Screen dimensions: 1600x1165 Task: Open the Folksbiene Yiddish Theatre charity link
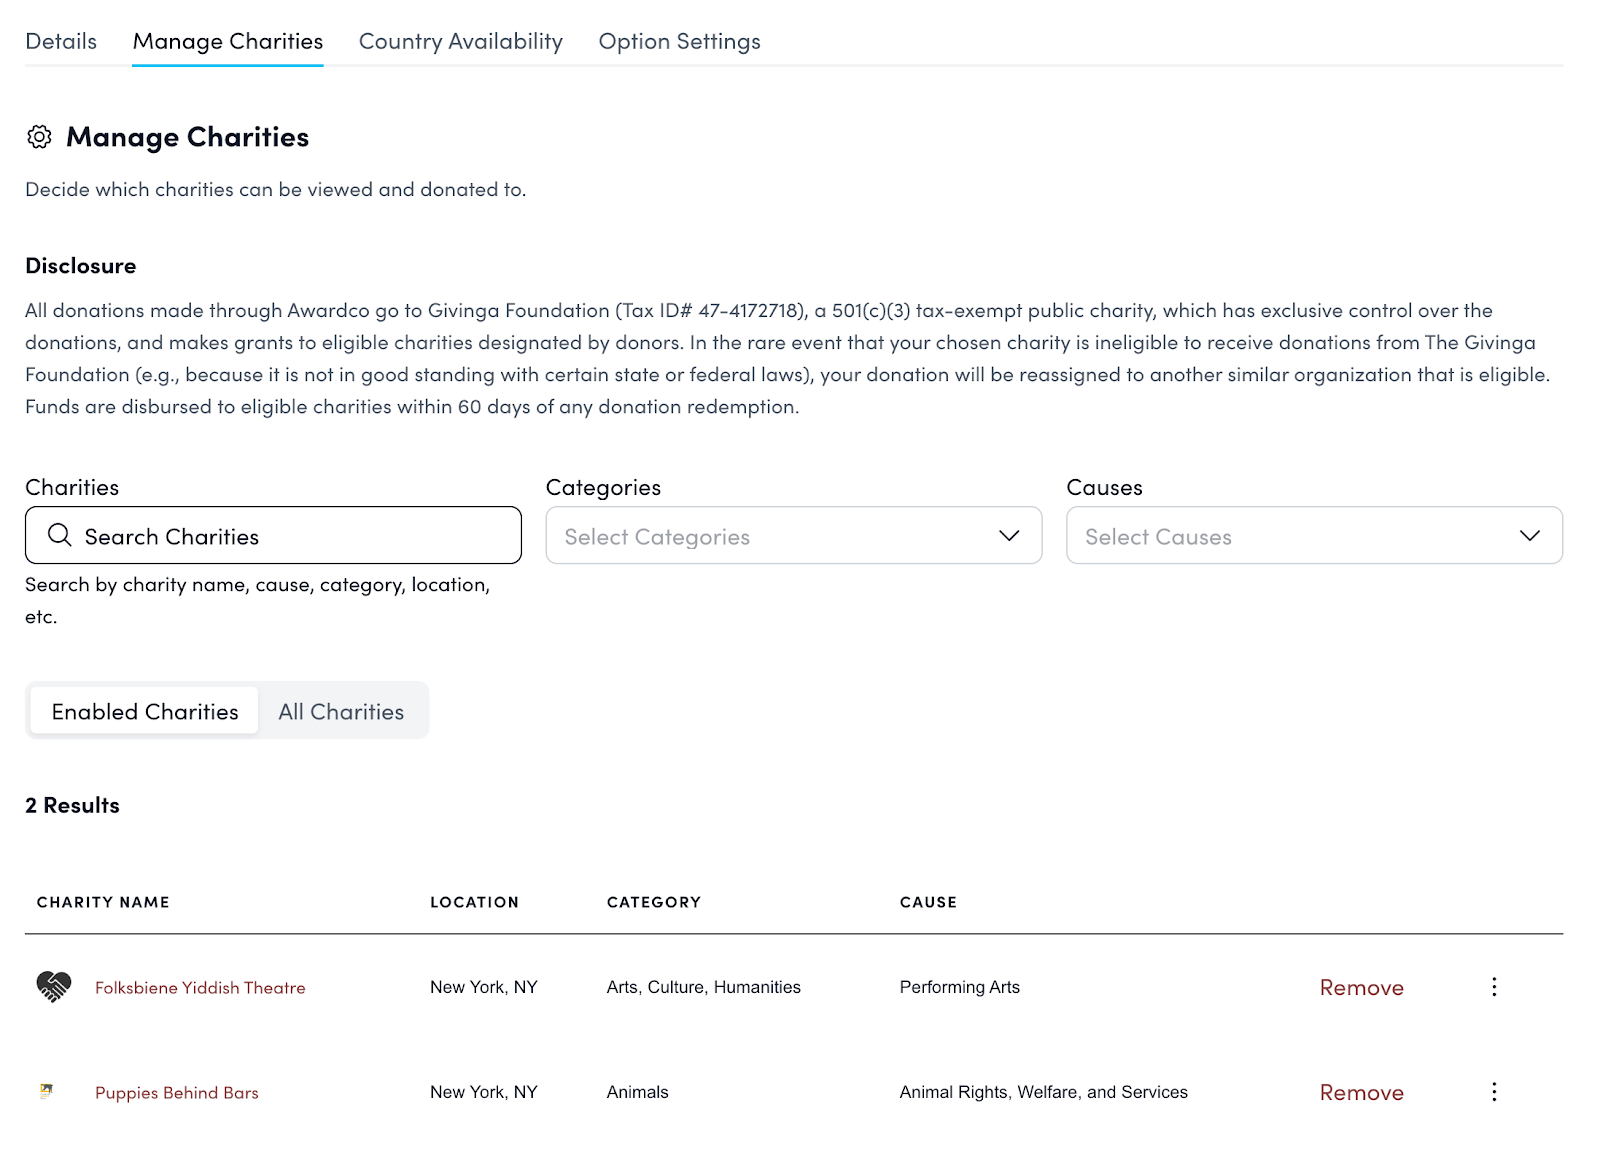pos(200,988)
